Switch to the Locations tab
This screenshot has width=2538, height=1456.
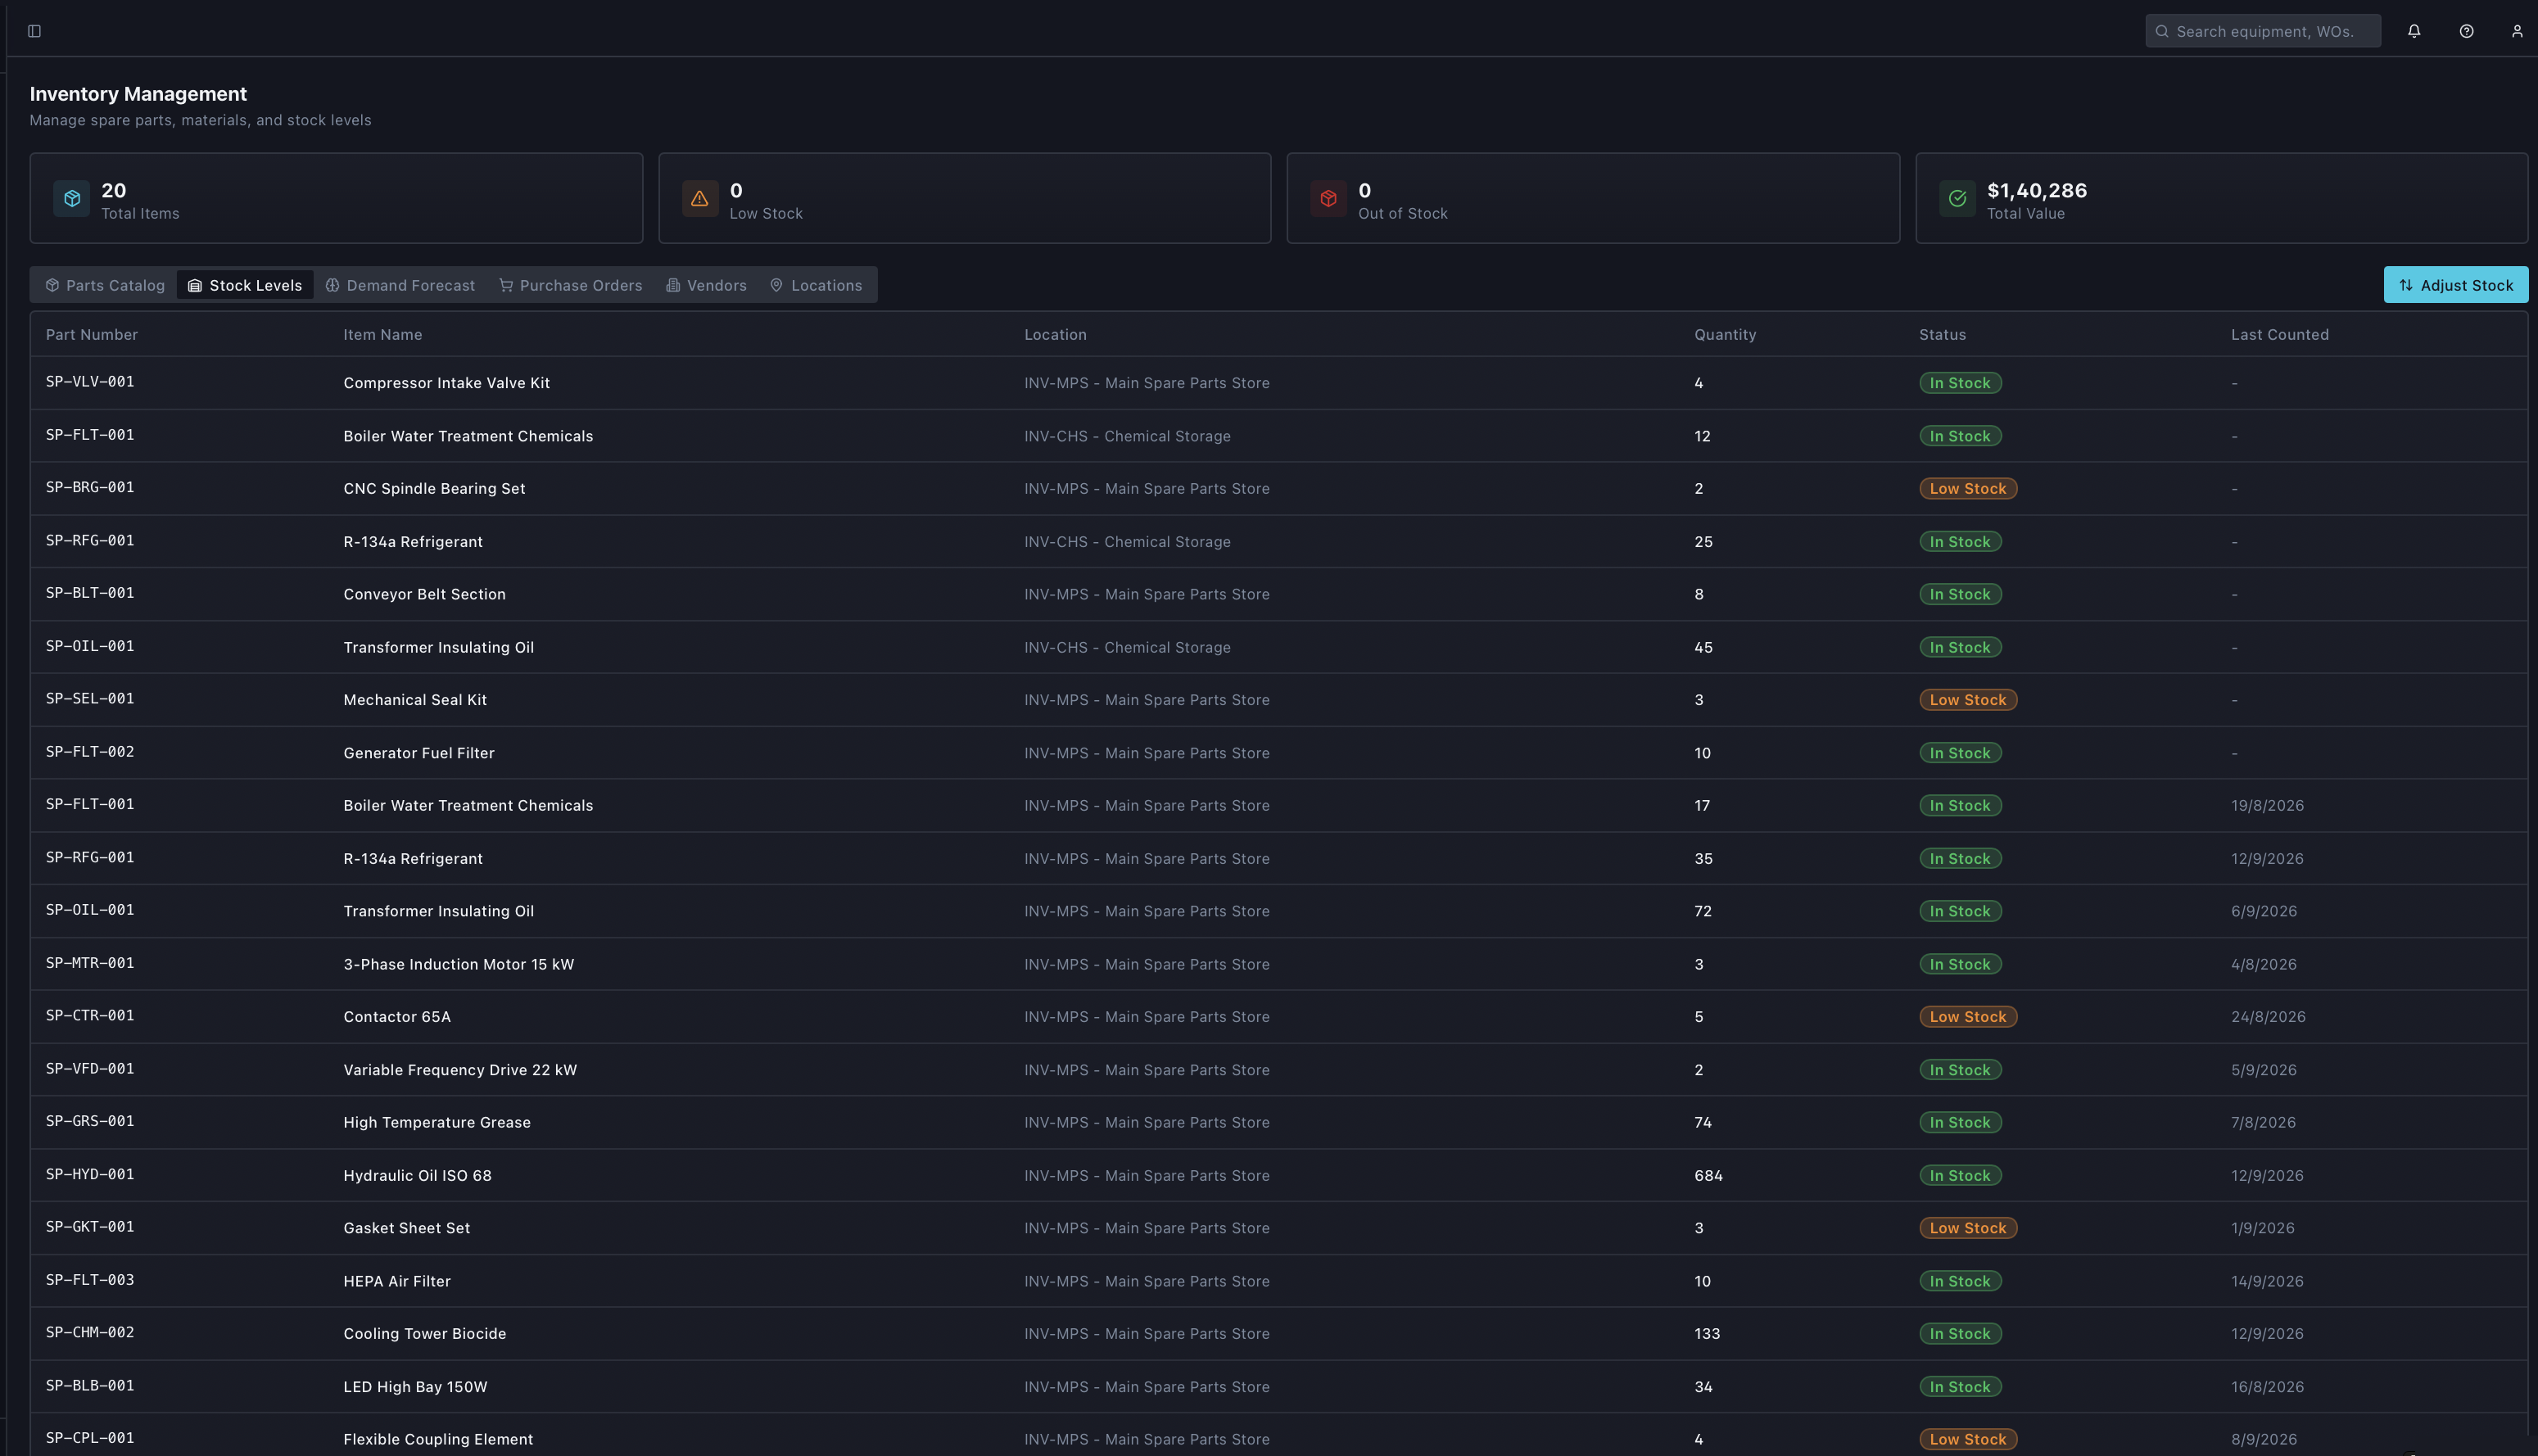(816, 285)
